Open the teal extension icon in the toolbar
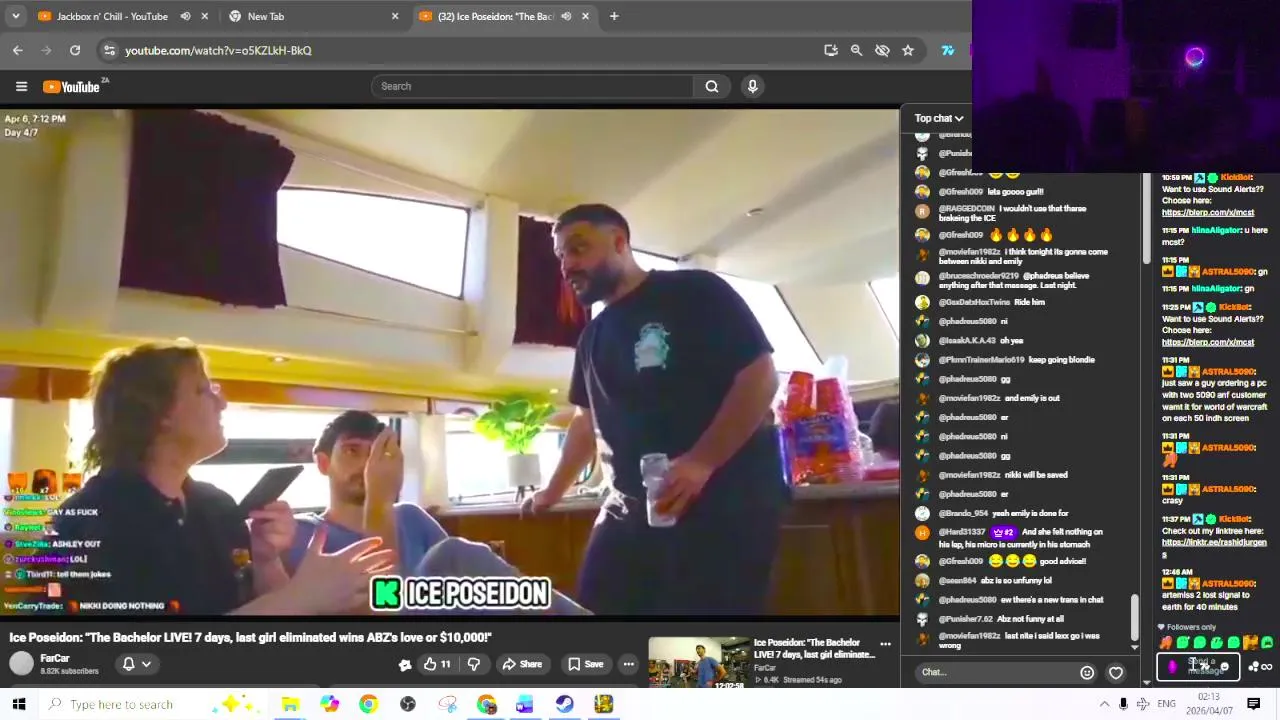 947,50
